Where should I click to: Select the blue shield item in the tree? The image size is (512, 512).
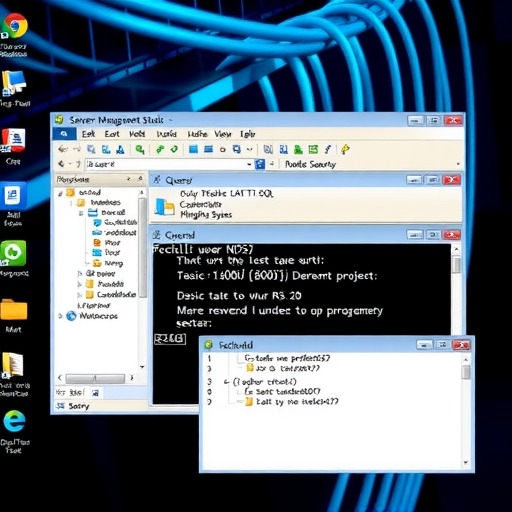point(115,222)
